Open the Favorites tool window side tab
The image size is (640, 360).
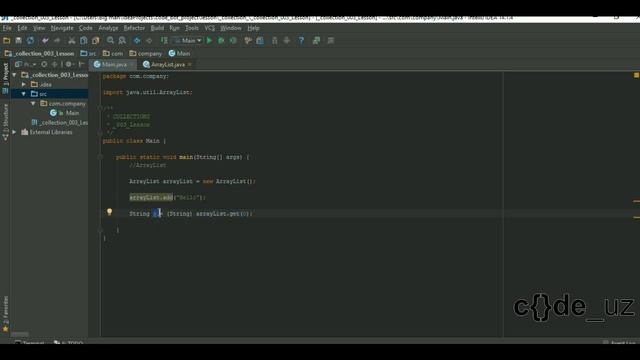(x=5, y=313)
